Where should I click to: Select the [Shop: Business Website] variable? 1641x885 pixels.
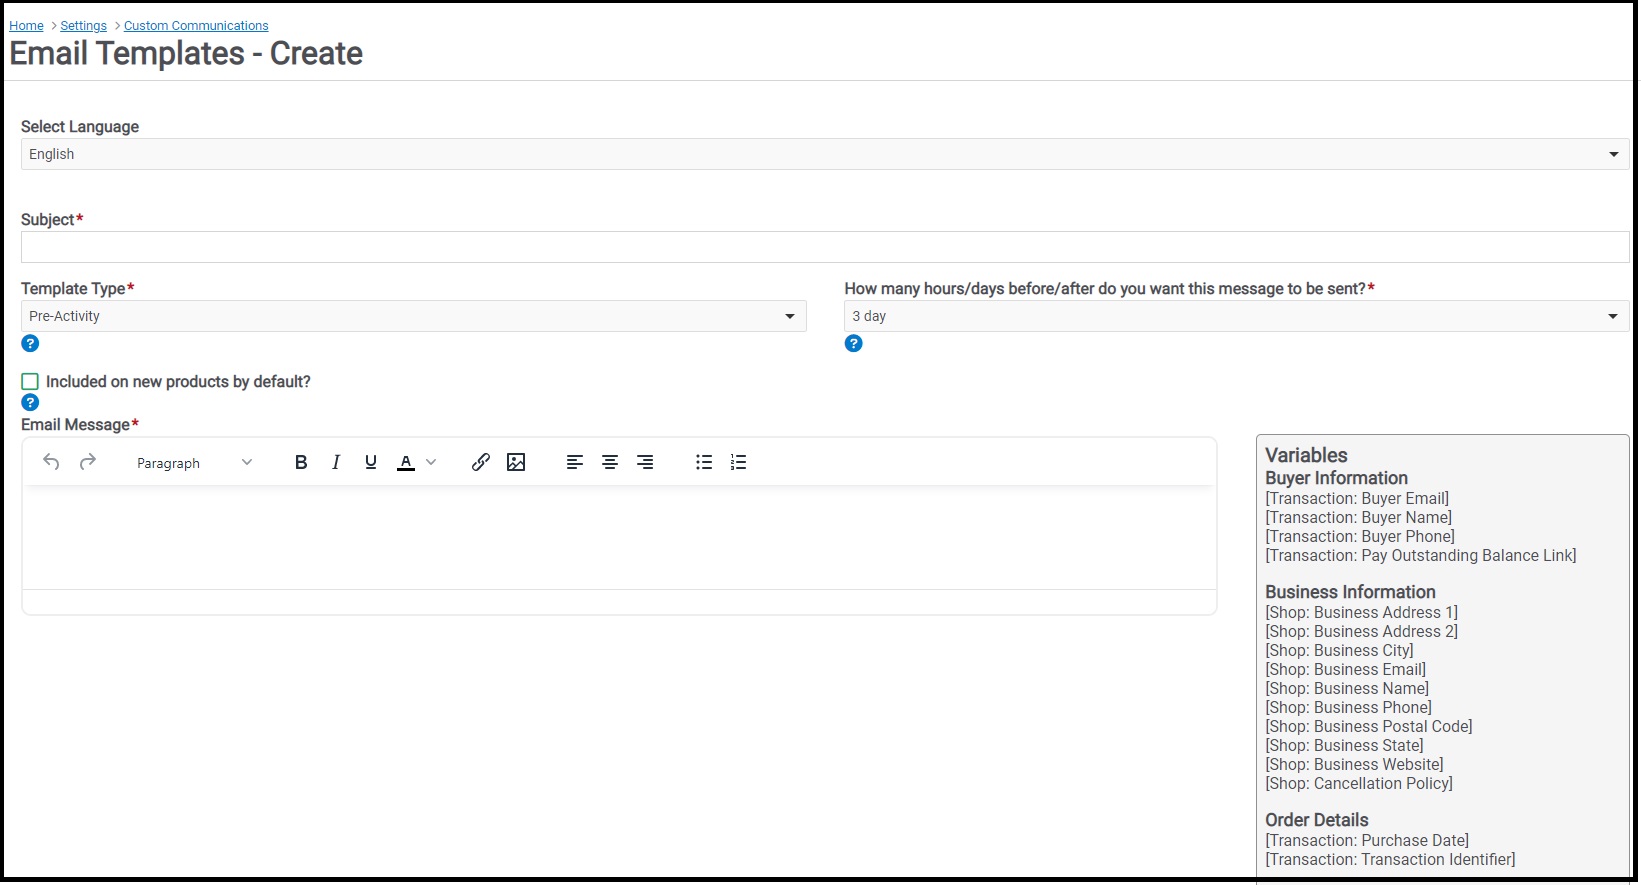click(x=1355, y=764)
